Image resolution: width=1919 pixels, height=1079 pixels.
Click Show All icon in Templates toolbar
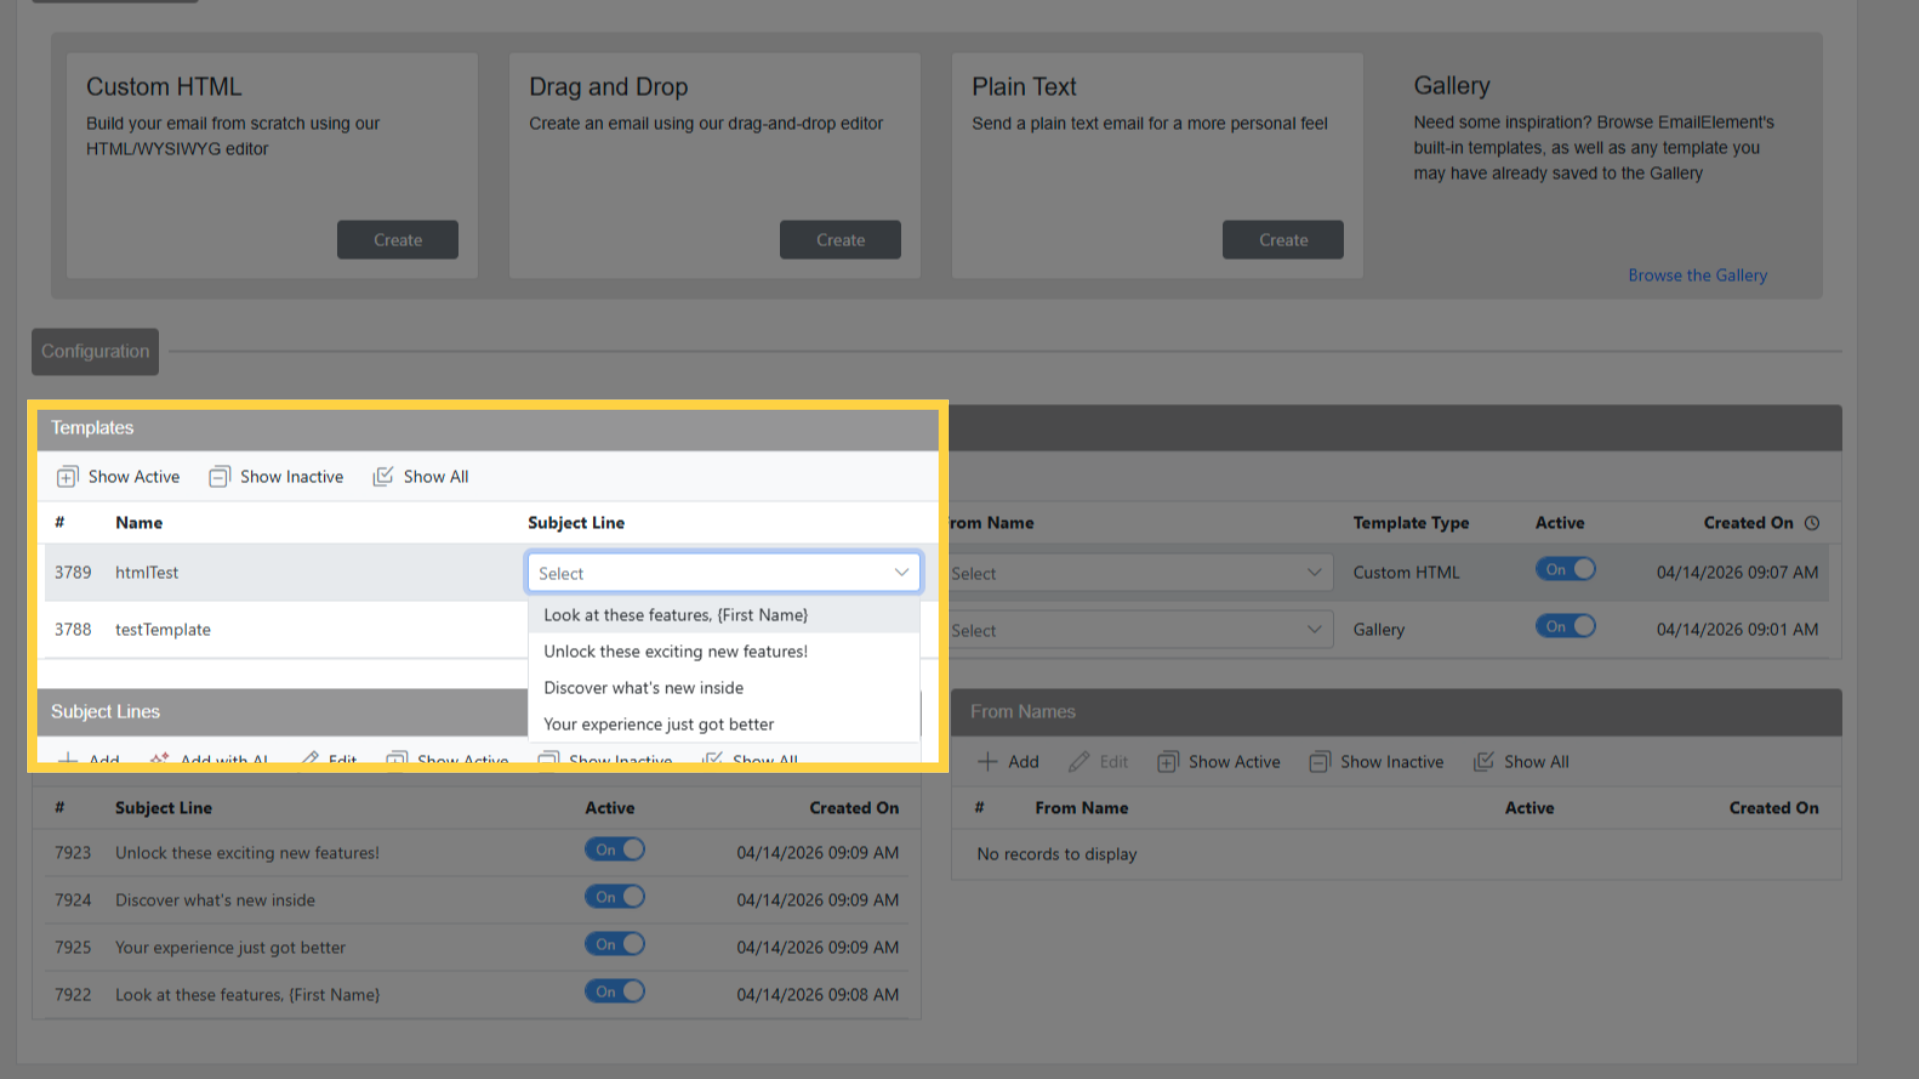[x=383, y=477]
